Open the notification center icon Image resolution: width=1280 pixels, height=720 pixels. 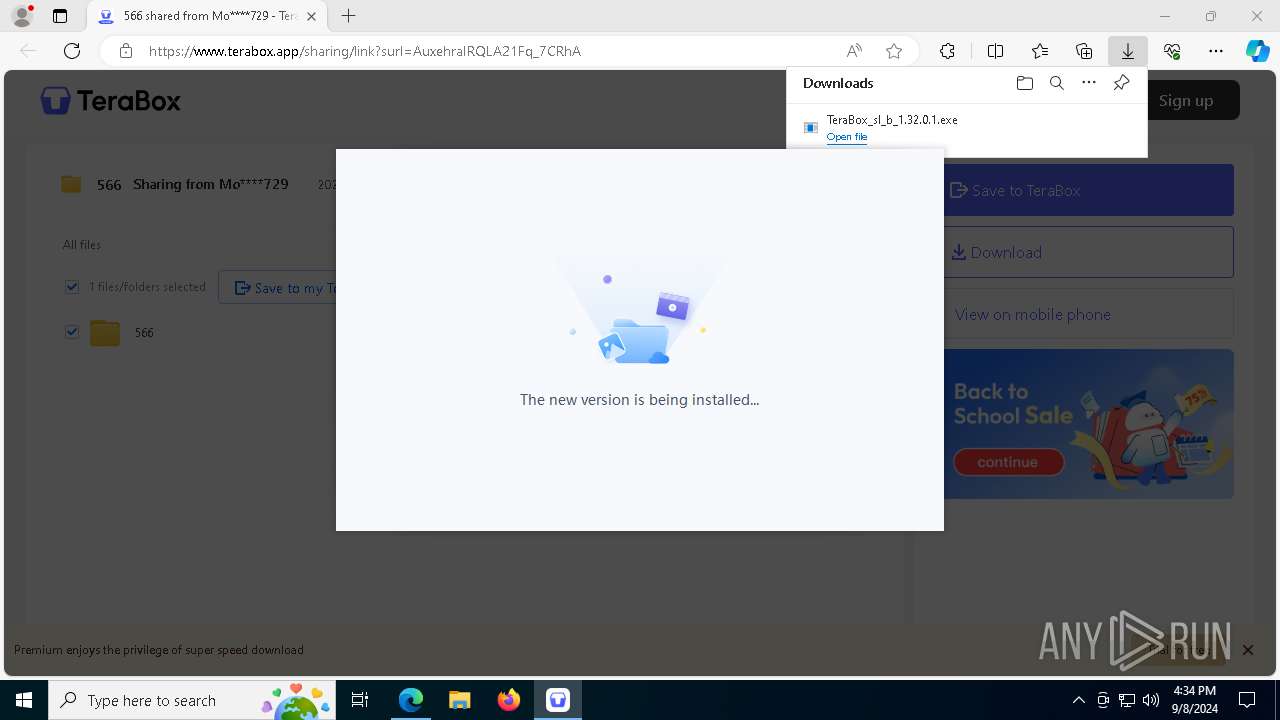(x=1247, y=700)
